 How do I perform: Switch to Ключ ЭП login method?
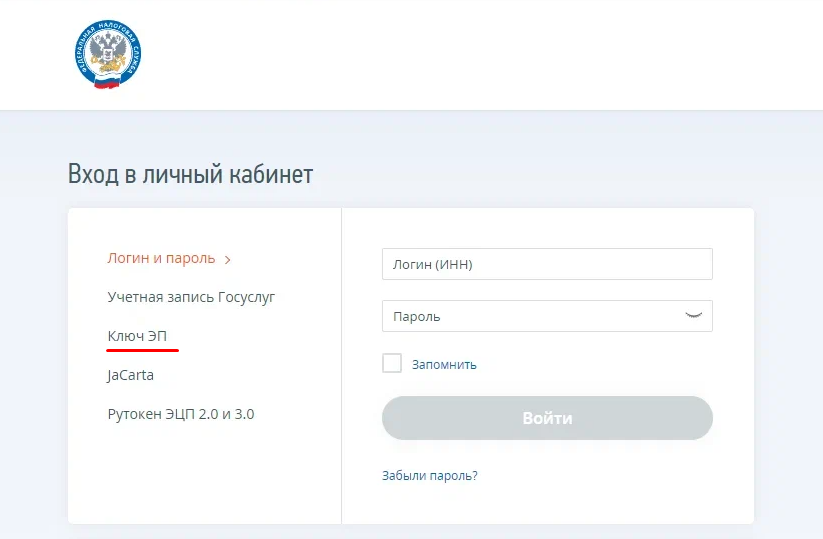pyautogui.click(x=137, y=336)
